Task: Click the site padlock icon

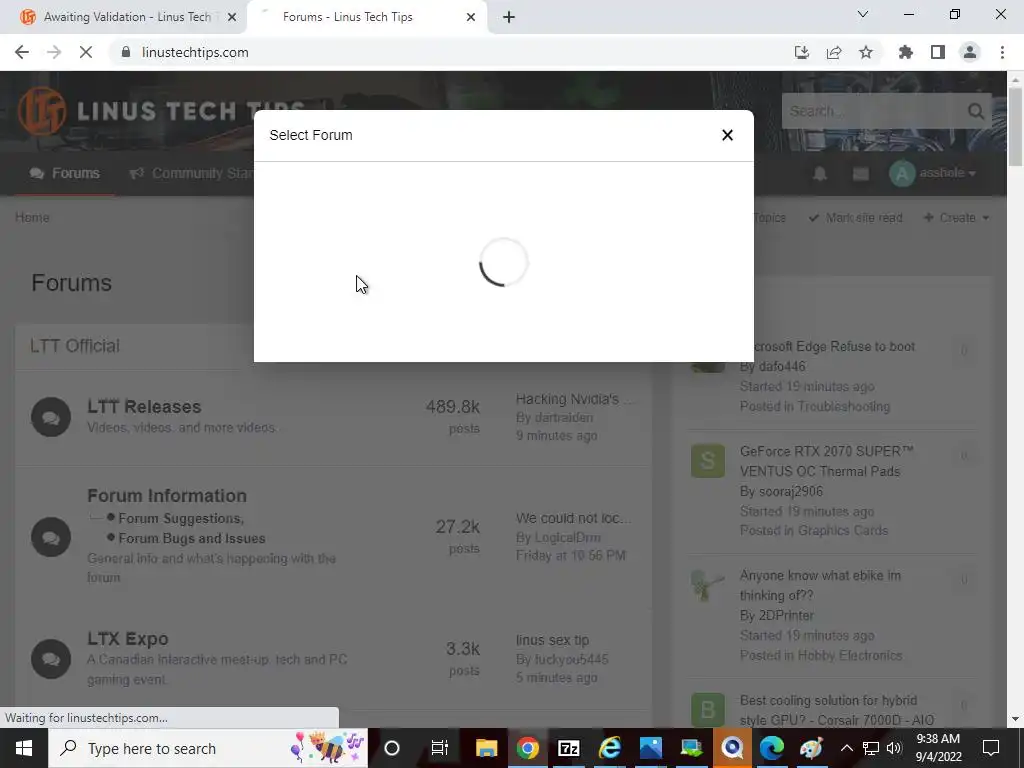Action: [126, 52]
